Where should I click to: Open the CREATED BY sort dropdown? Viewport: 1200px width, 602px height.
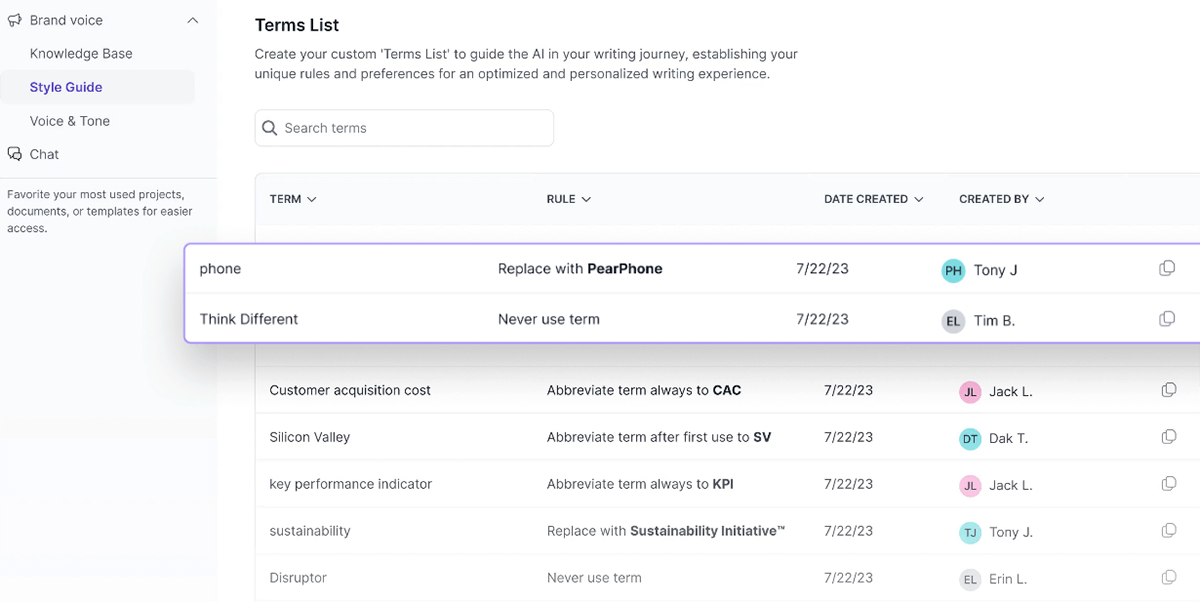tap(1039, 199)
